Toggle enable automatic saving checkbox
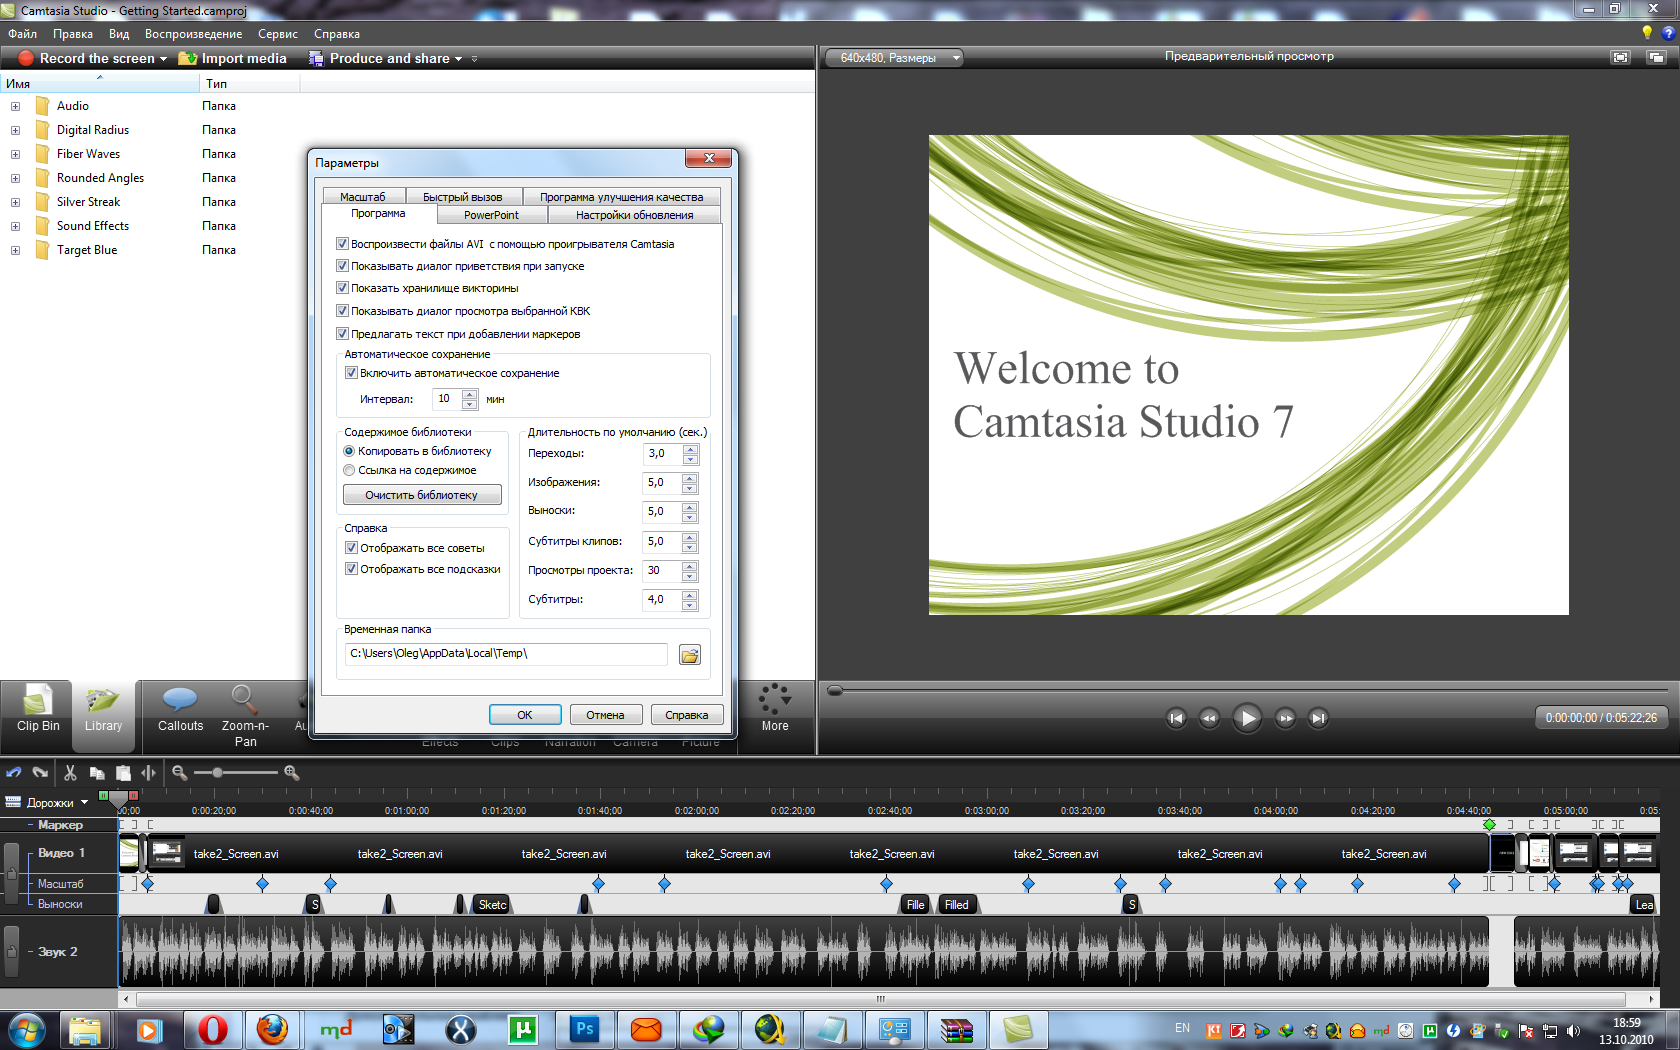 coord(351,373)
